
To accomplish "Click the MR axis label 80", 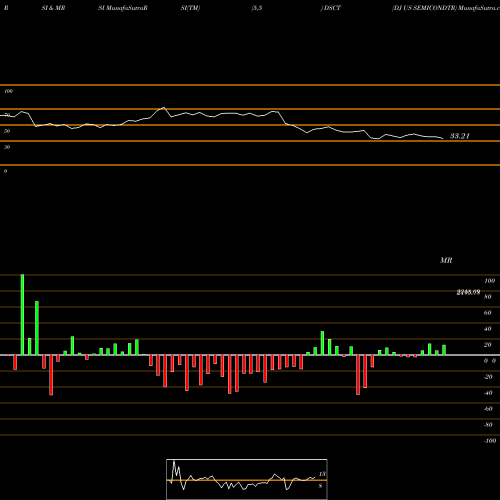I will [488, 297].
